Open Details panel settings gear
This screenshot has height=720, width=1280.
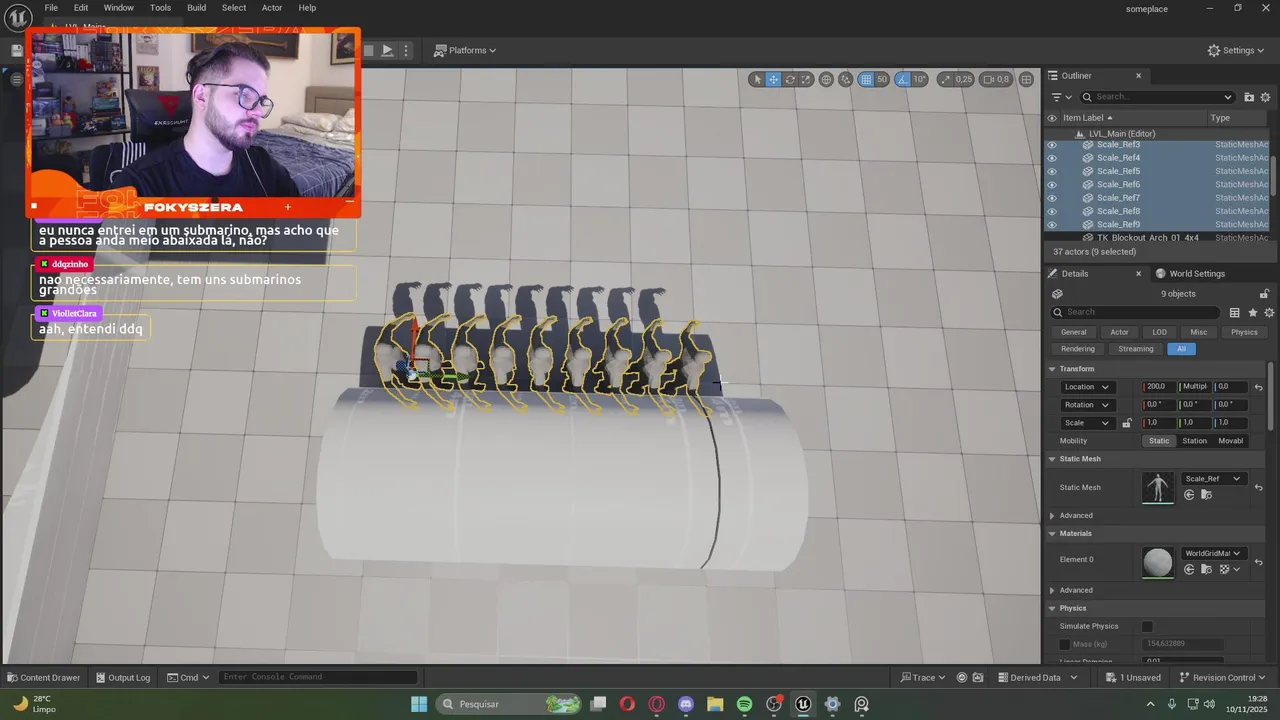click(x=1269, y=312)
